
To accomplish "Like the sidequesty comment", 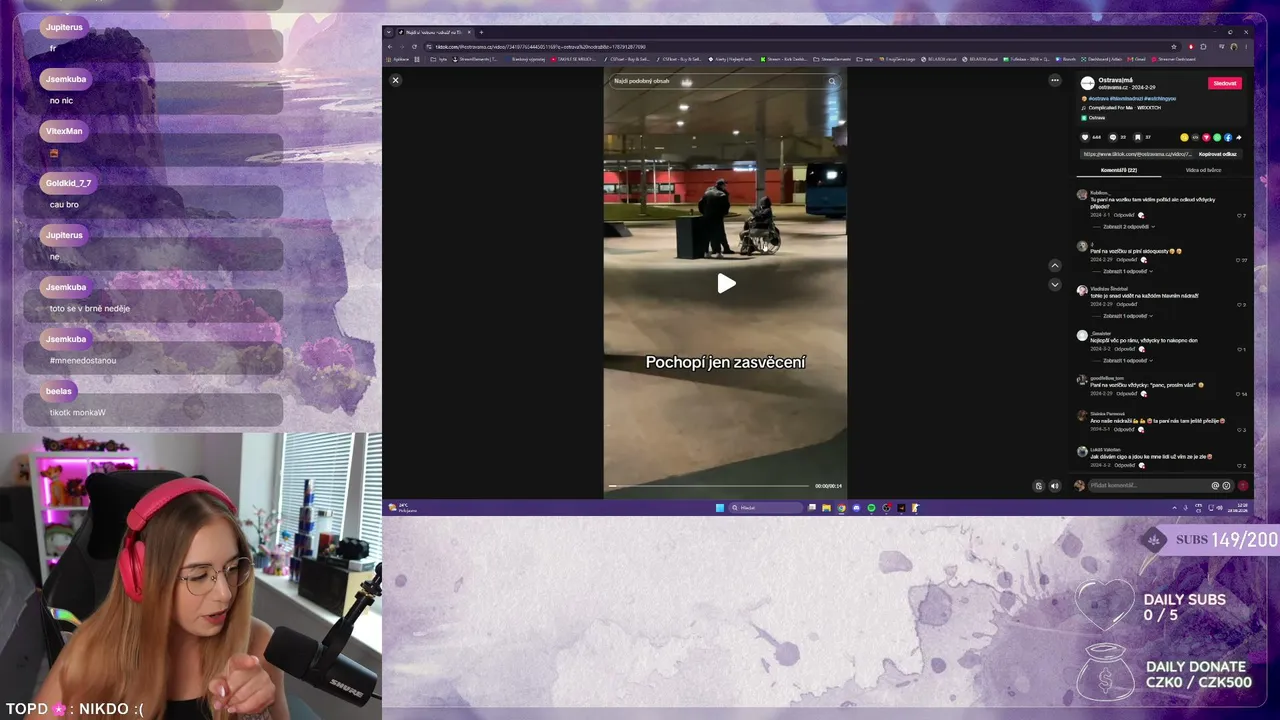I will click(x=1239, y=260).
